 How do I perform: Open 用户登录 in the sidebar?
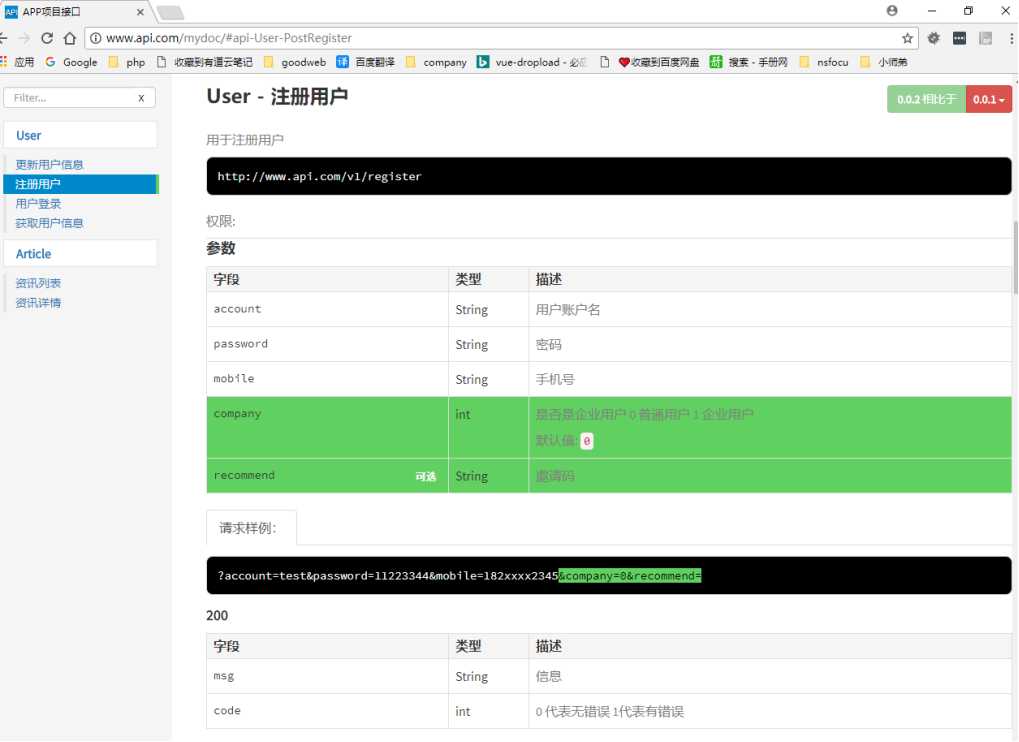point(38,203)
